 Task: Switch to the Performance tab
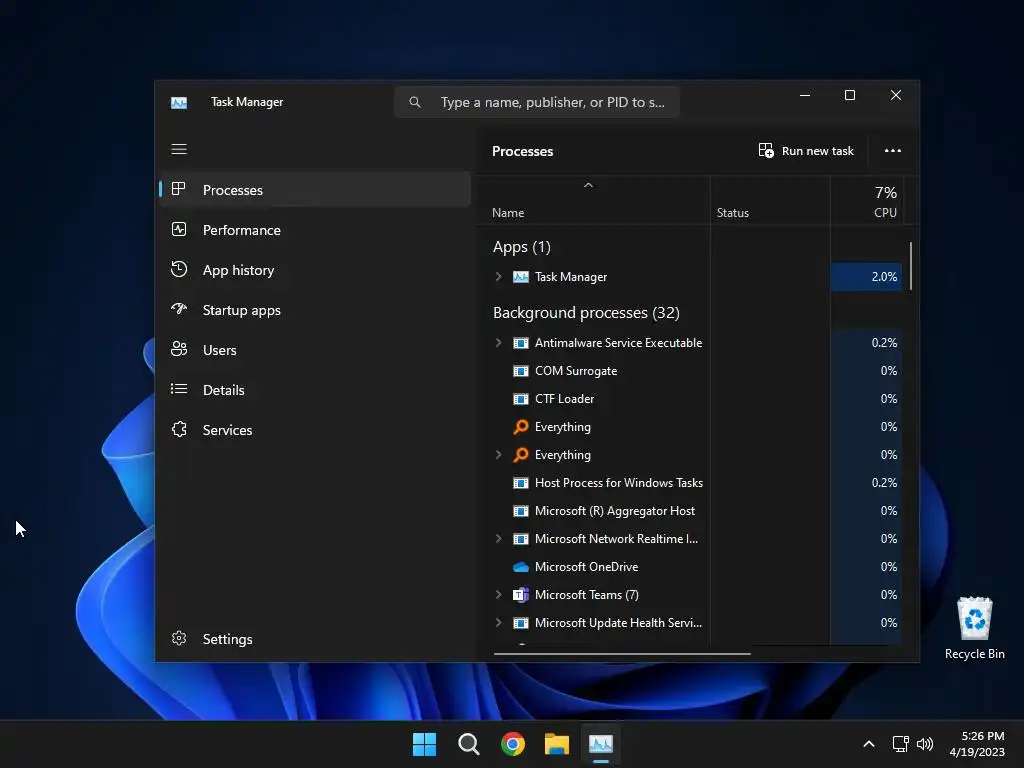315,230
